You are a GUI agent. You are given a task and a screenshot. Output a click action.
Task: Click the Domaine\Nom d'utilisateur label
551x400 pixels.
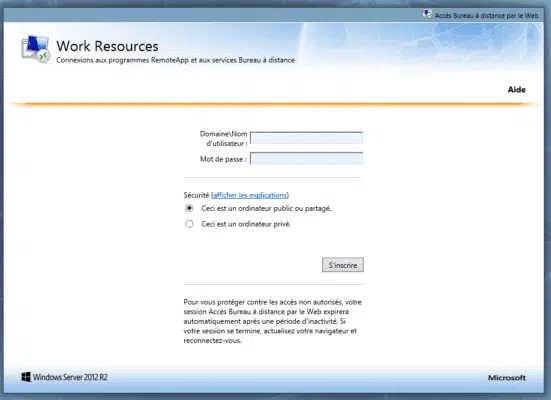[x=223, y=138]
